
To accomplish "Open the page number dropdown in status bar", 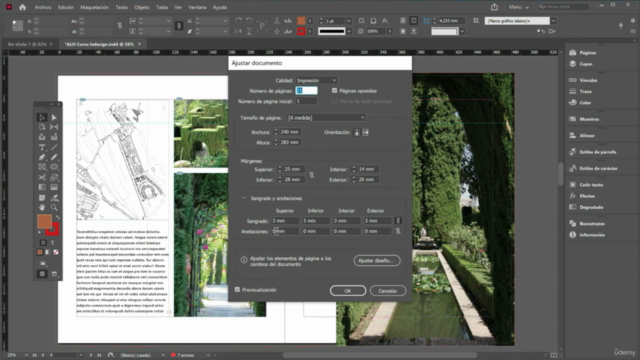I will [81, 355].
